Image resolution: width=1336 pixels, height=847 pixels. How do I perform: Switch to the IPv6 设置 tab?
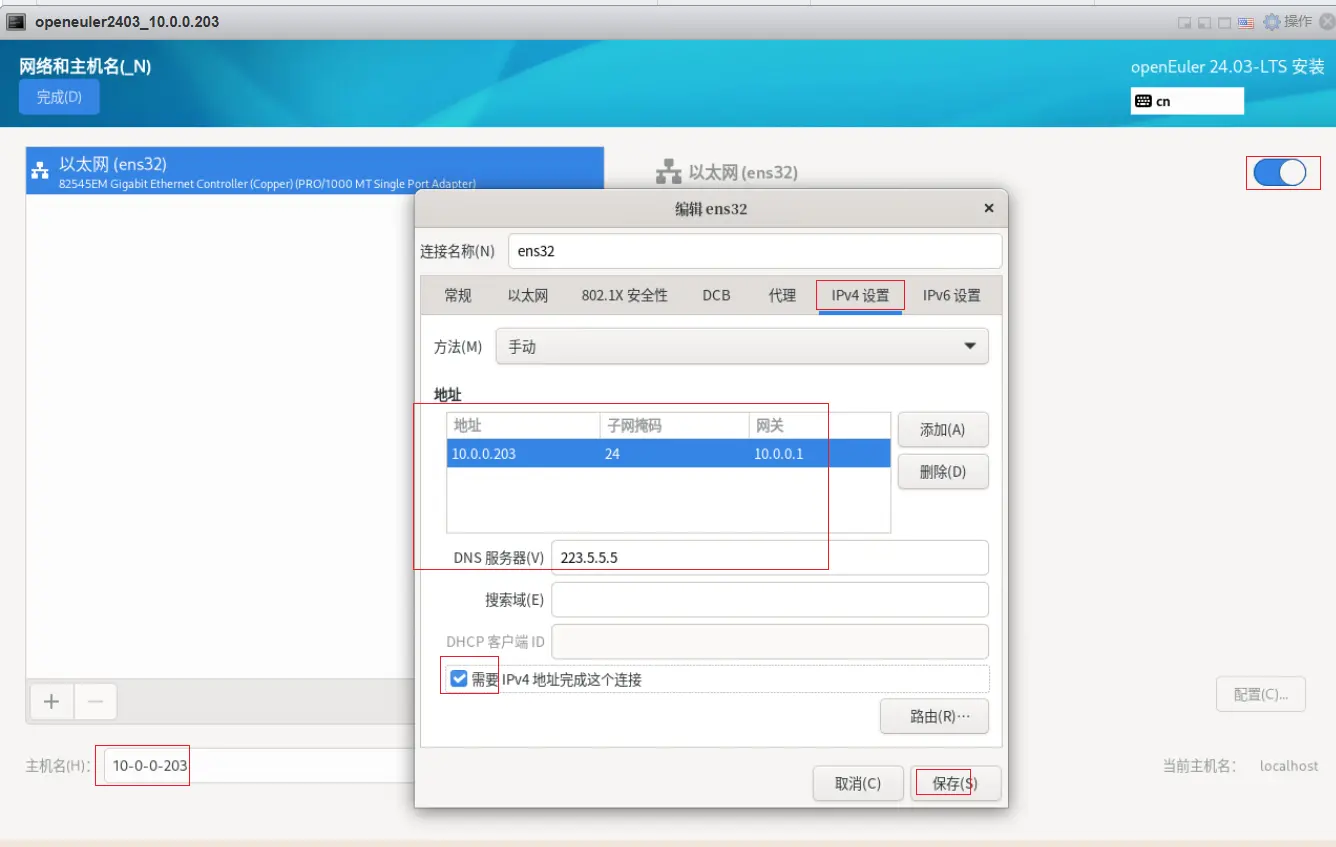click(951, 295)
